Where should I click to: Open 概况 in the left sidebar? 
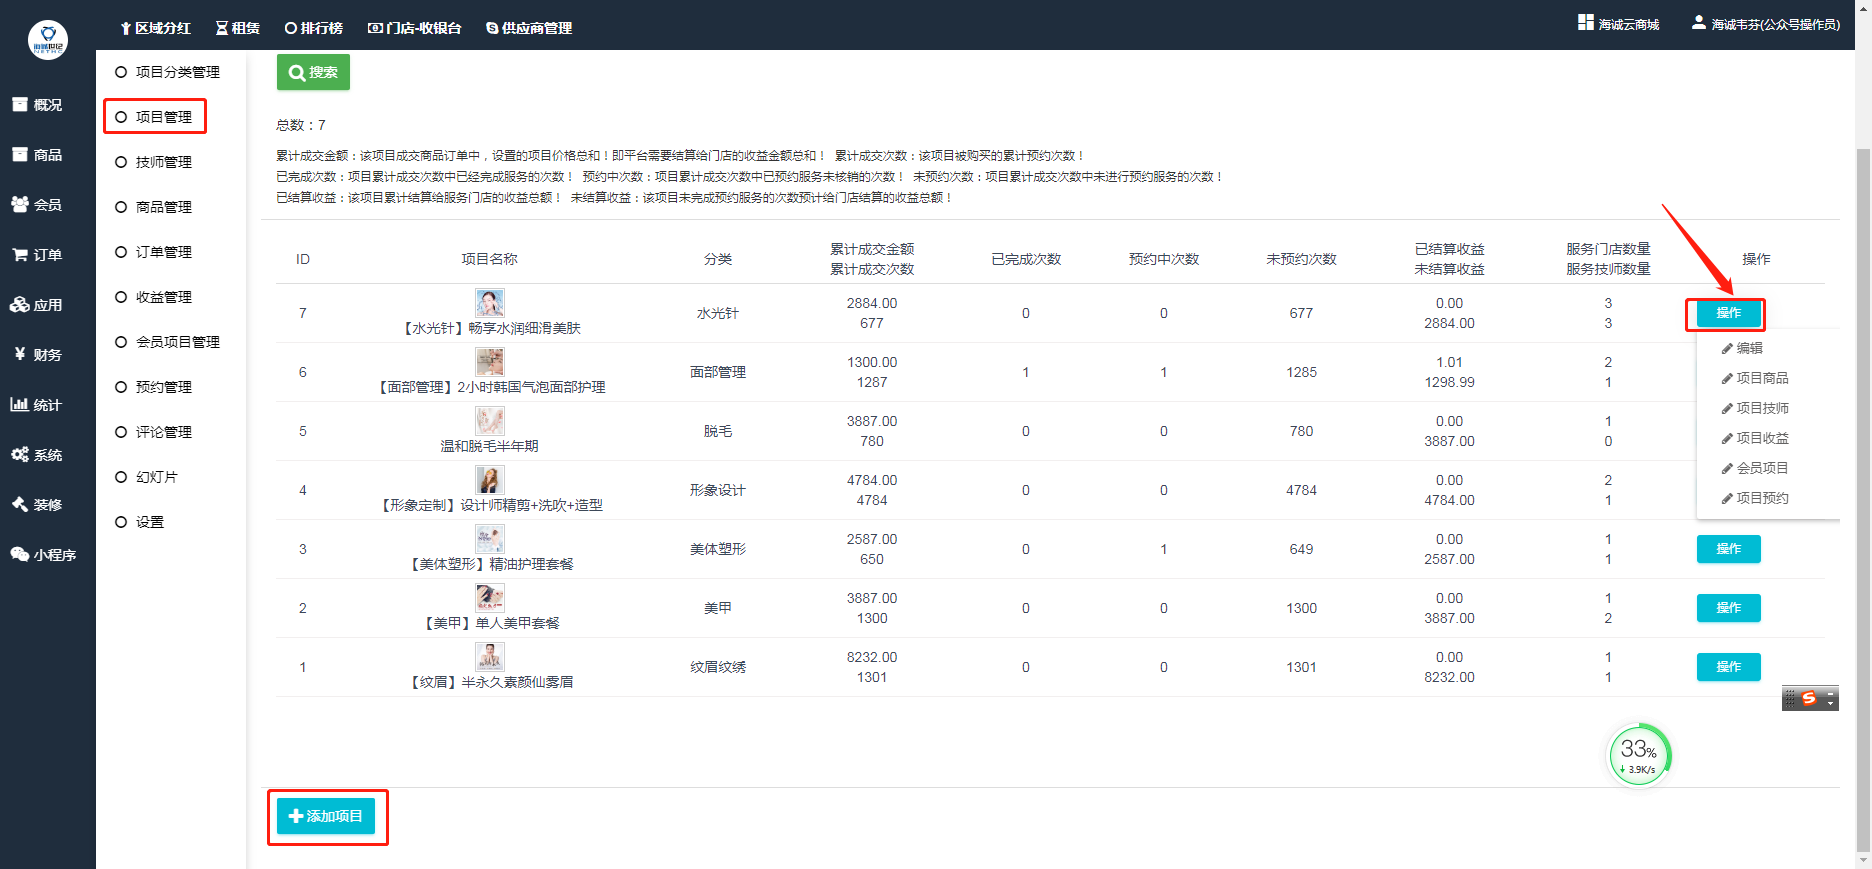pos(37,105)
